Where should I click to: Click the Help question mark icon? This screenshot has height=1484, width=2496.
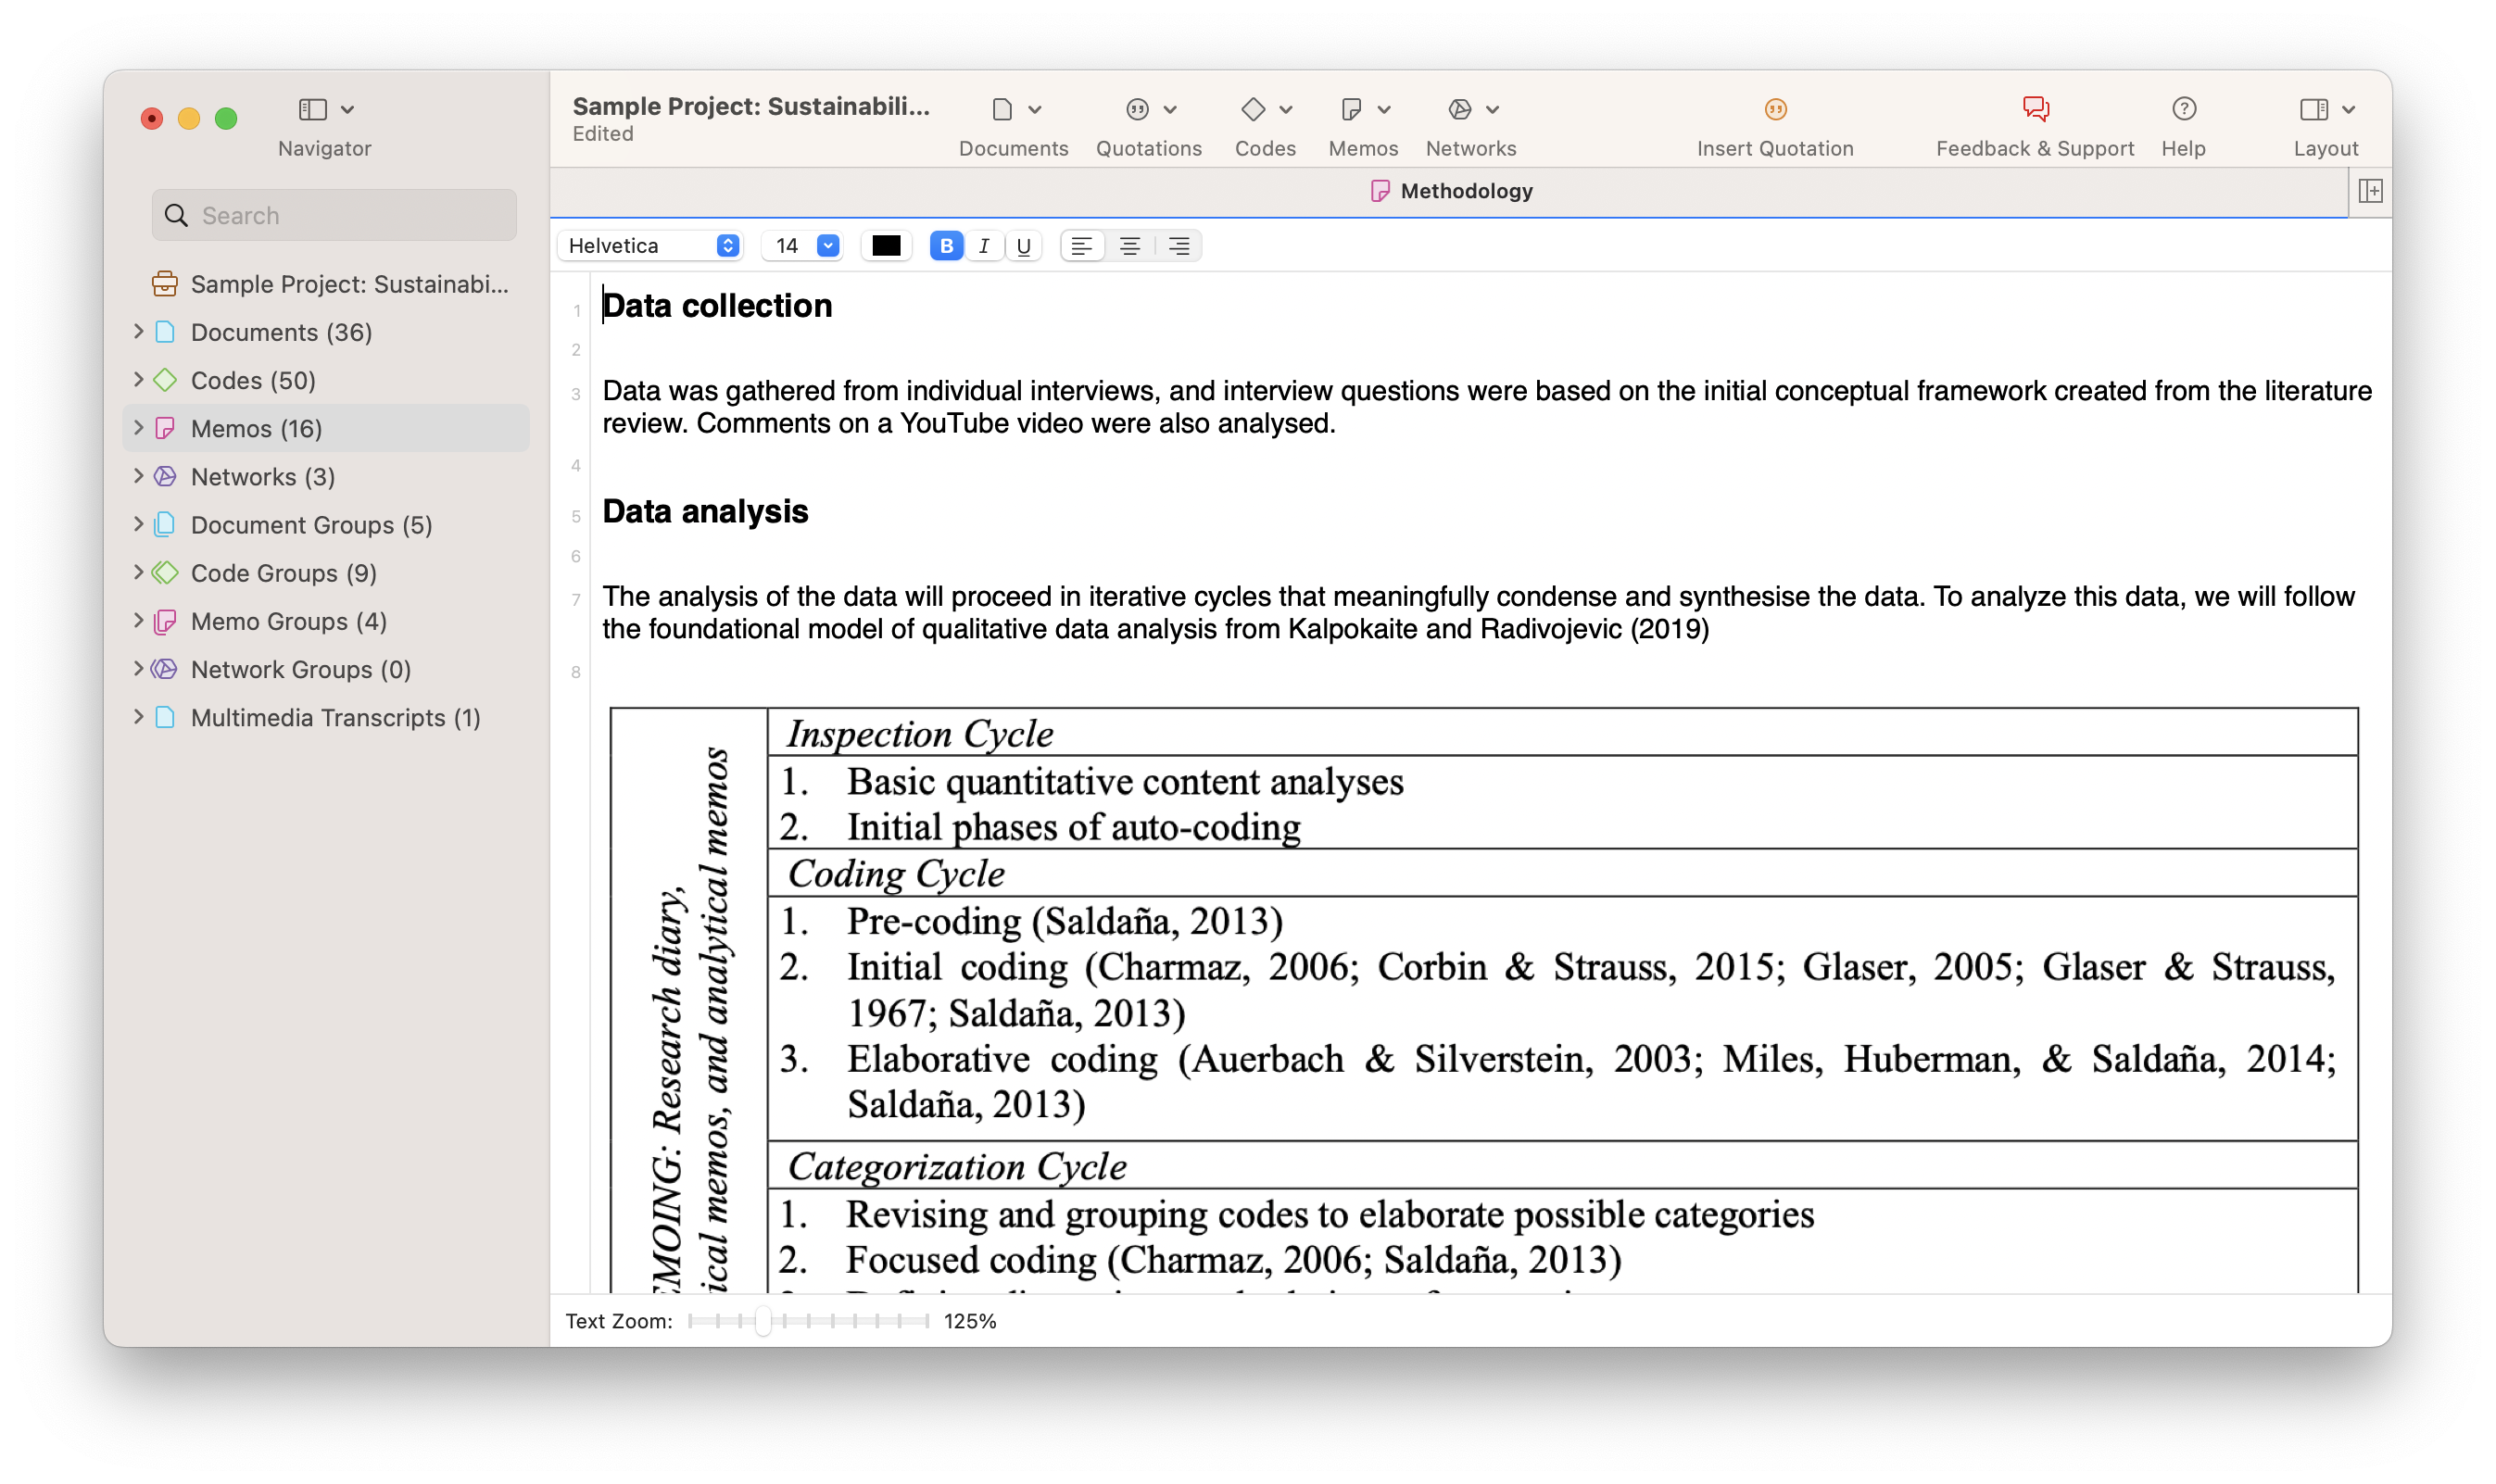coord(2183,109)
